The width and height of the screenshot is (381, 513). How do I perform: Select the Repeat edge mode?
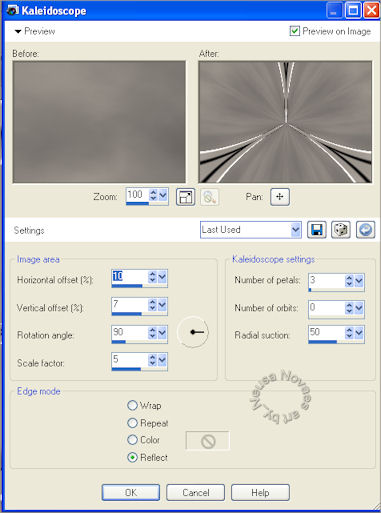pyautogui.click(x=132, y=423)
